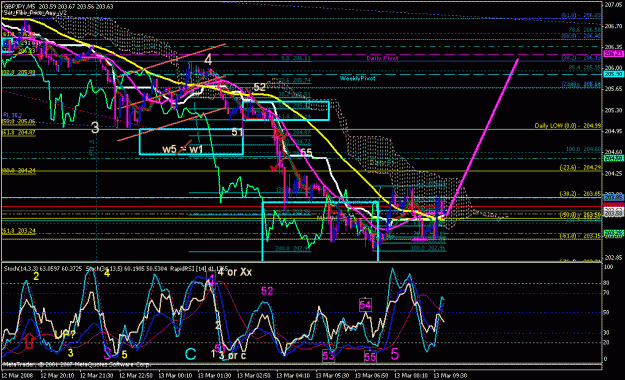This screenshot has height=380, width=625.
Task: Click the Daily LOW (0.0) - 204.99 label
Action: click(568, 126)
